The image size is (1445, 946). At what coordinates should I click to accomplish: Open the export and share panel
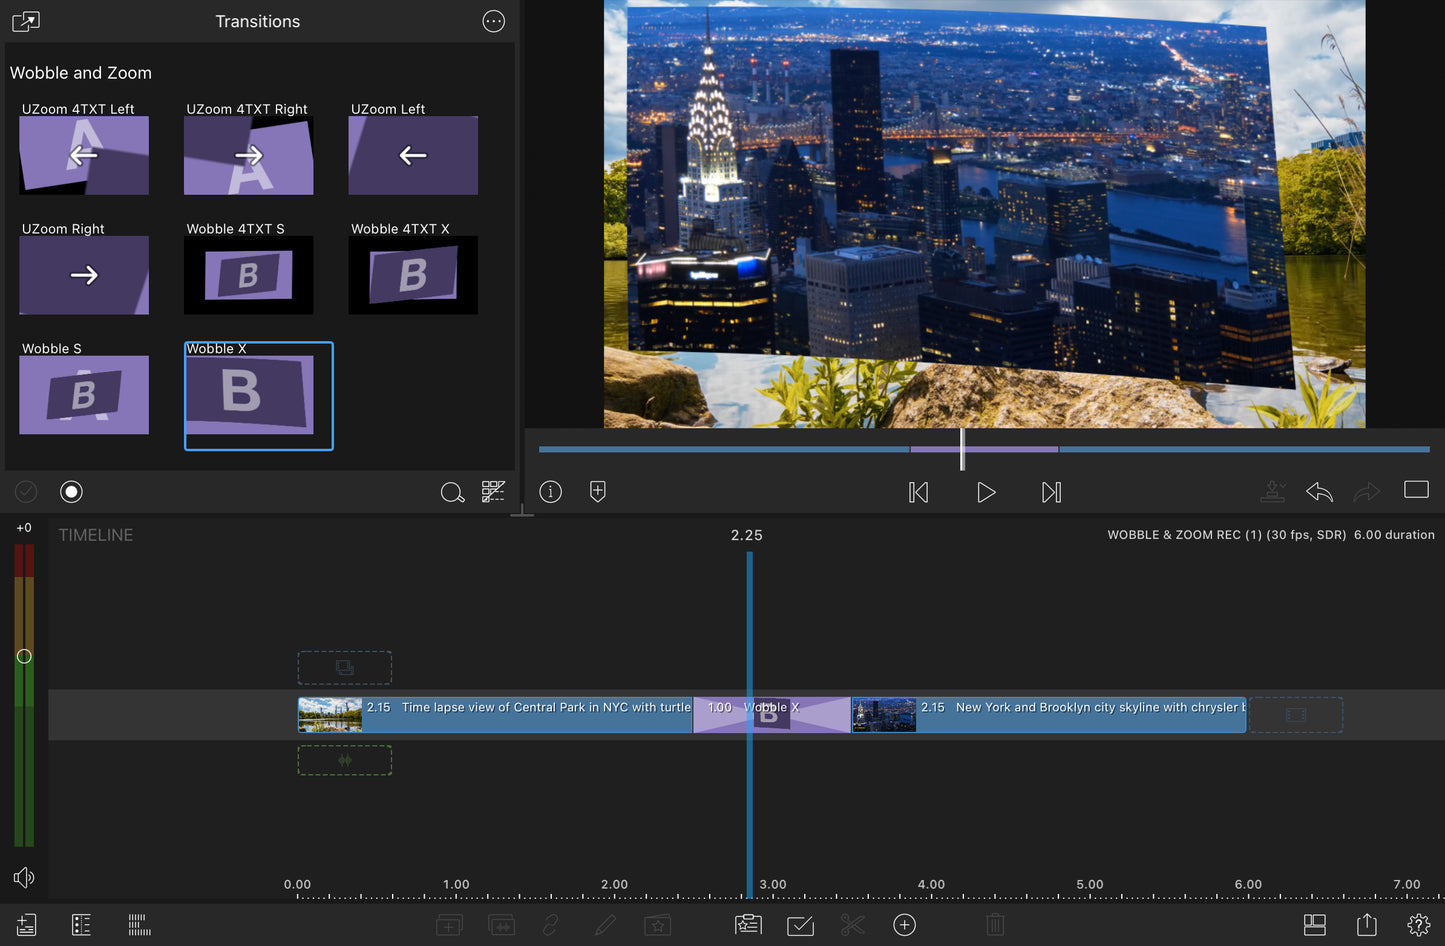click(x=1366, y=925)
